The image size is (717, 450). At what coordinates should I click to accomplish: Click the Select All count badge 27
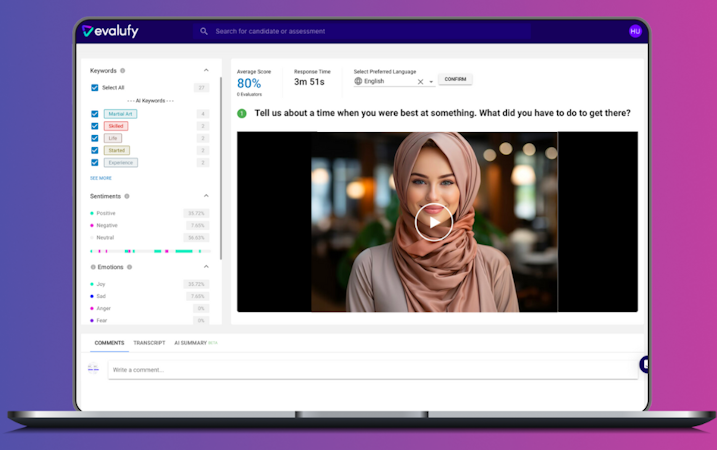click(202, 88)
